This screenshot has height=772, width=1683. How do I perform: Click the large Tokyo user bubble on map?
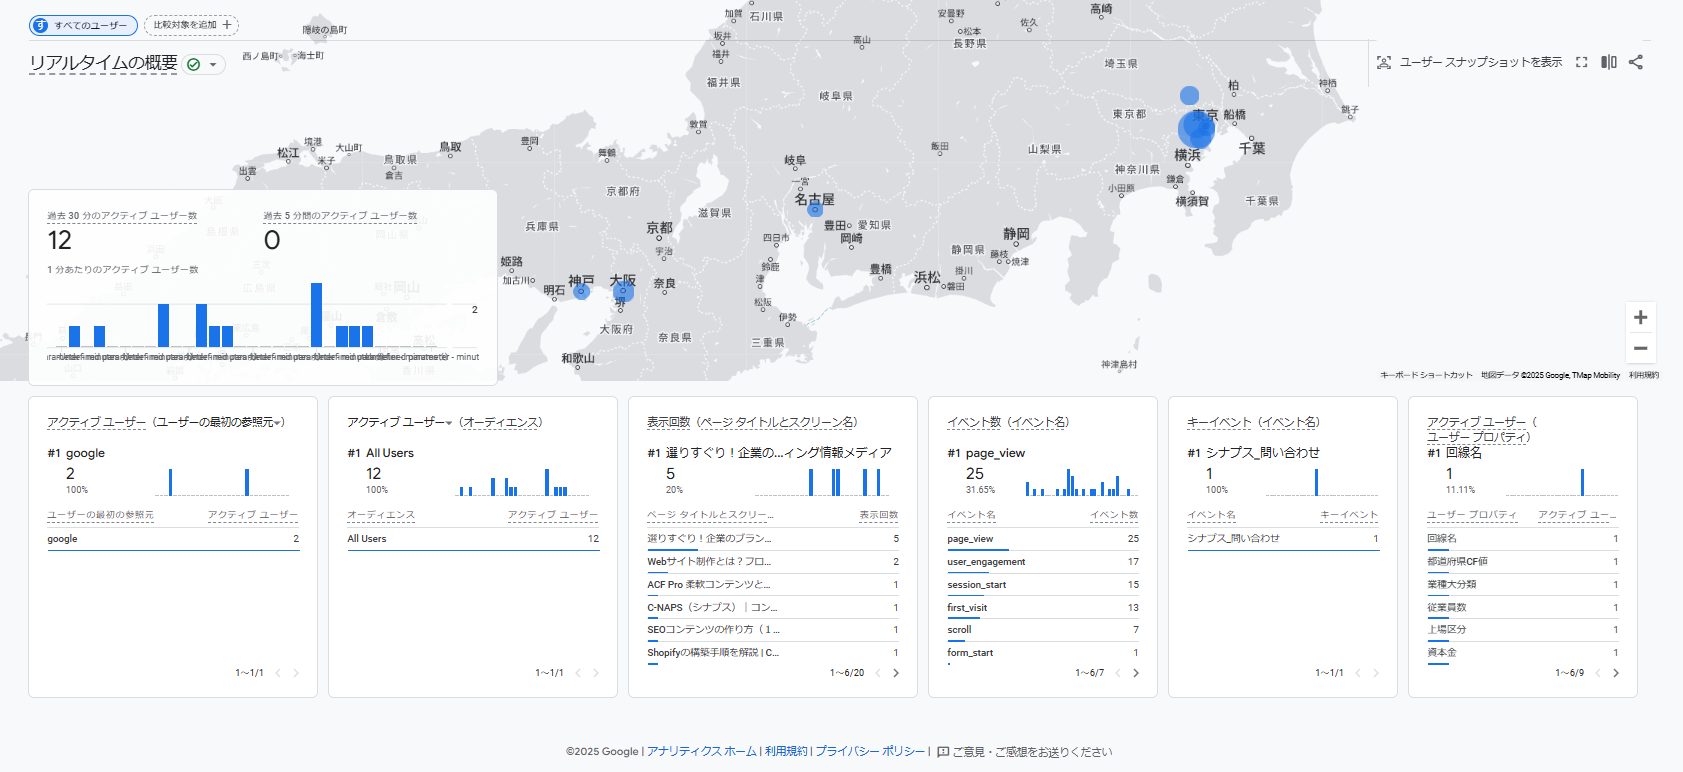pos(1196,130)
